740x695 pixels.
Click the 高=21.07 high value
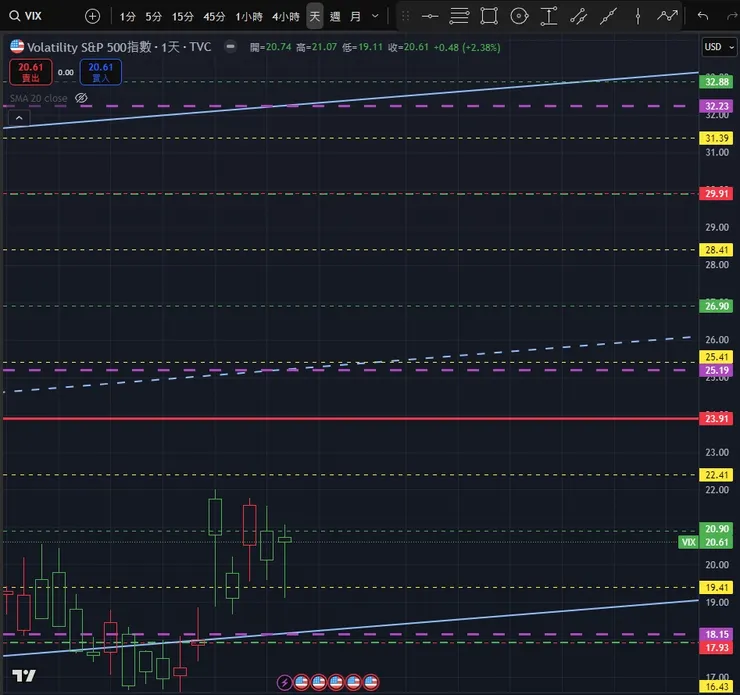click(x=317, y=47)
